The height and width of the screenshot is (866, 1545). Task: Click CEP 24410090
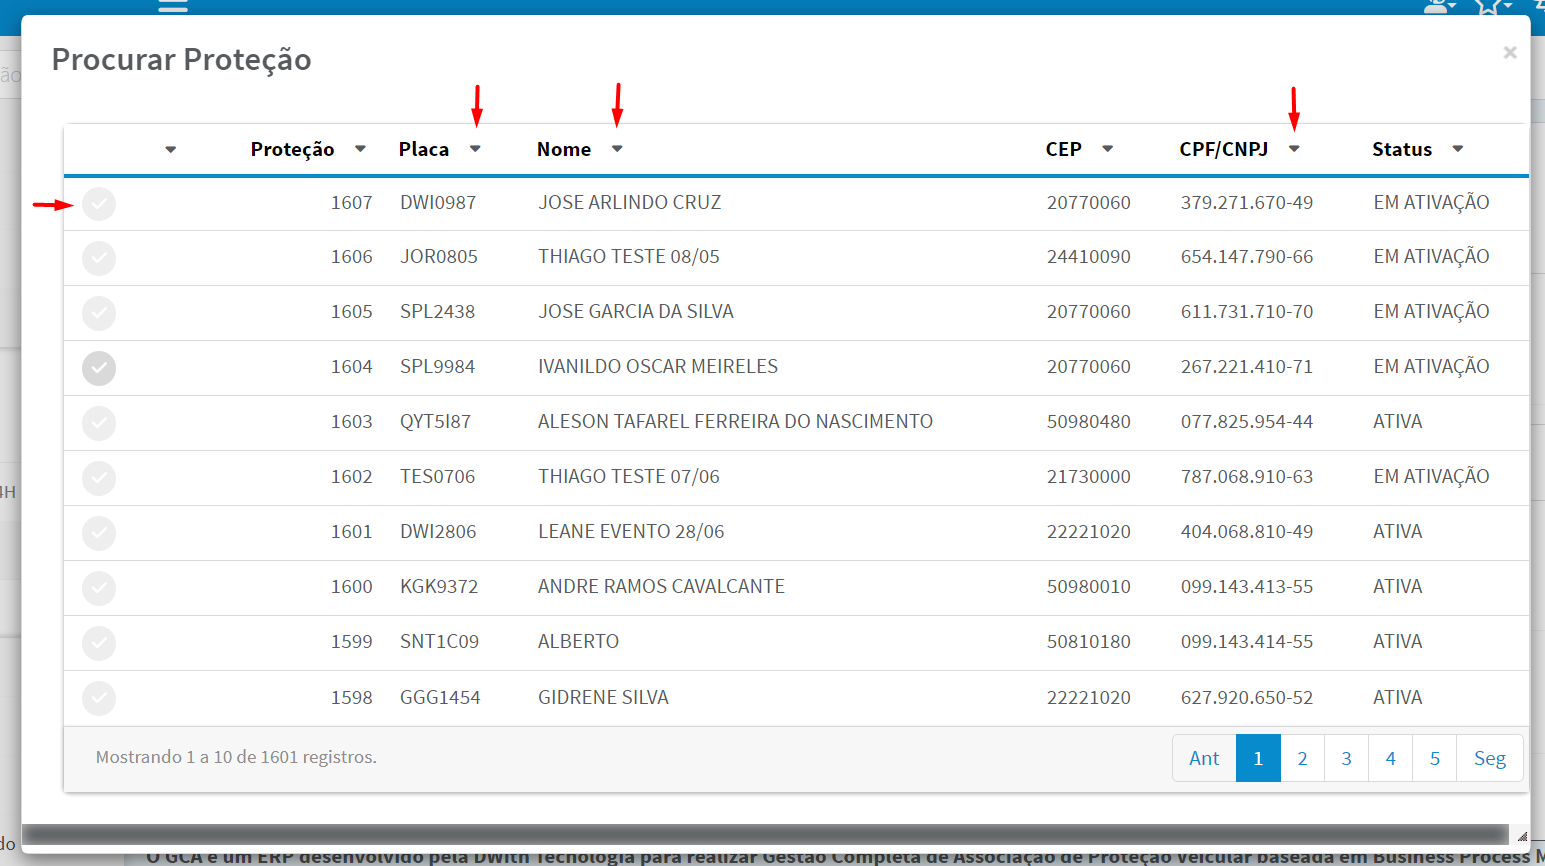click(x=1089, y=257)
